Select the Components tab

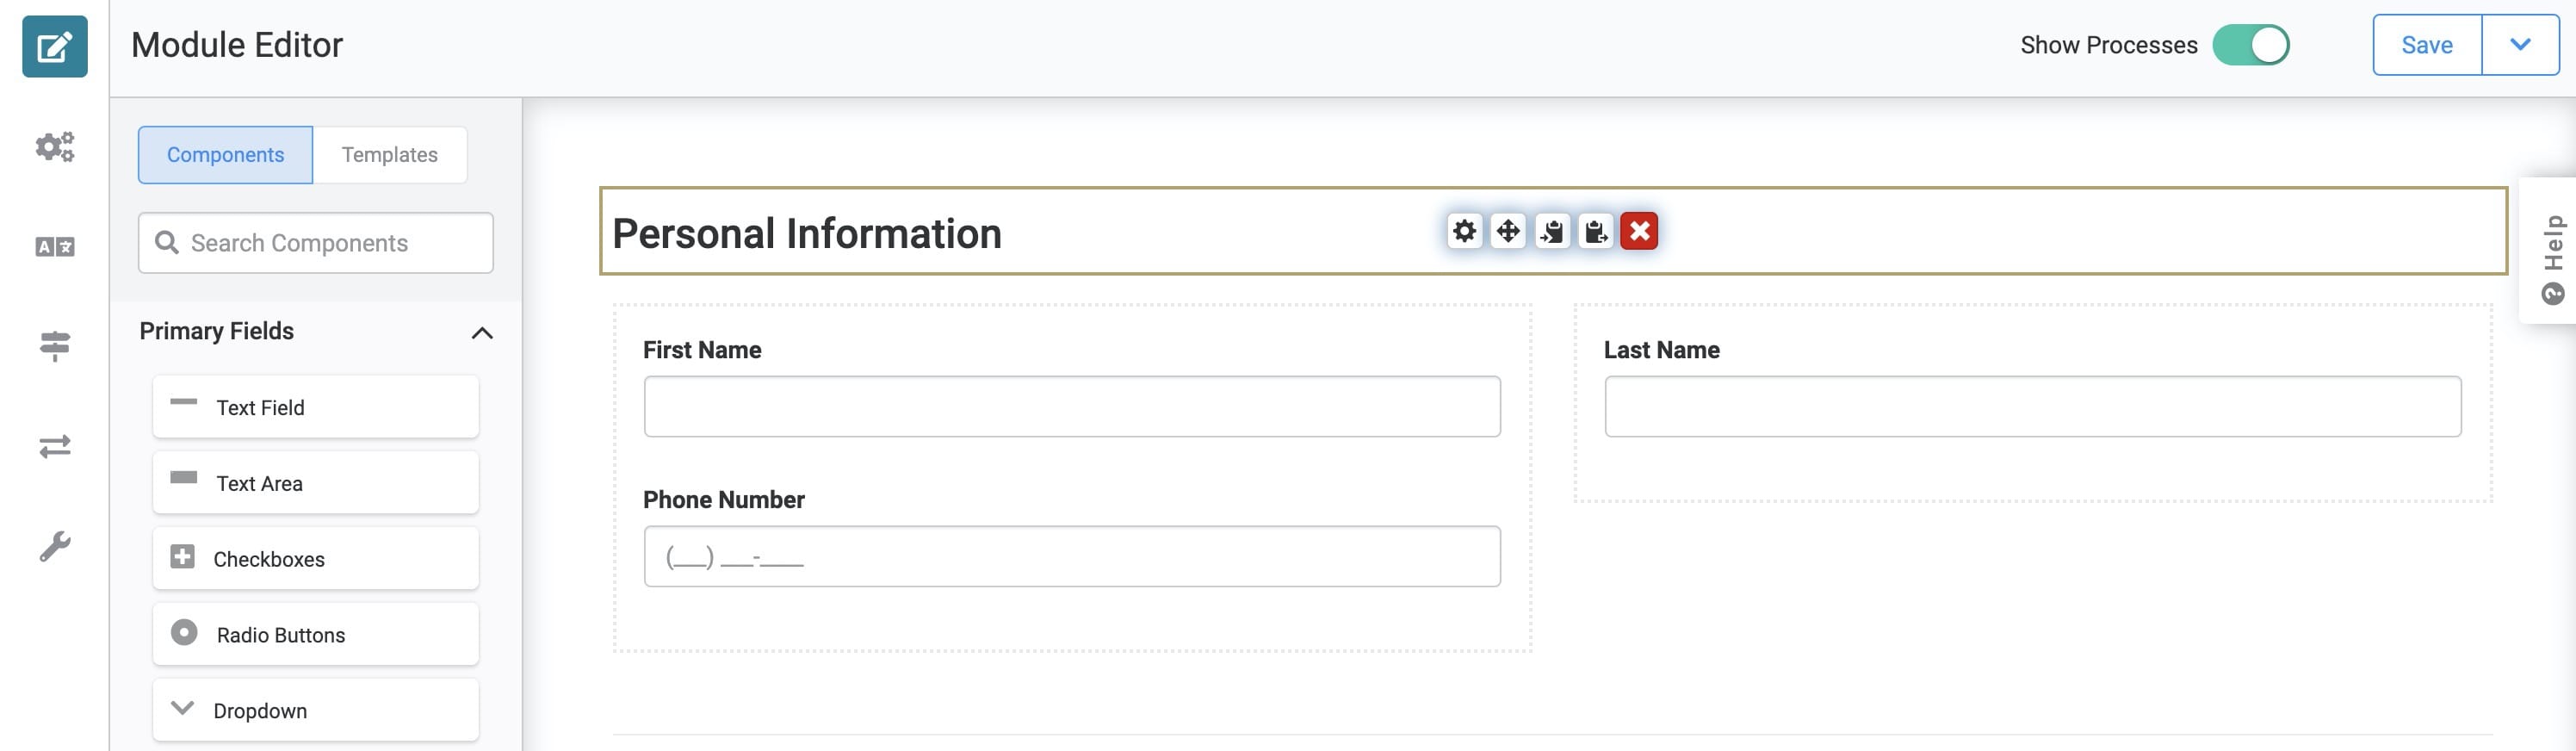(x=225, y=155)
